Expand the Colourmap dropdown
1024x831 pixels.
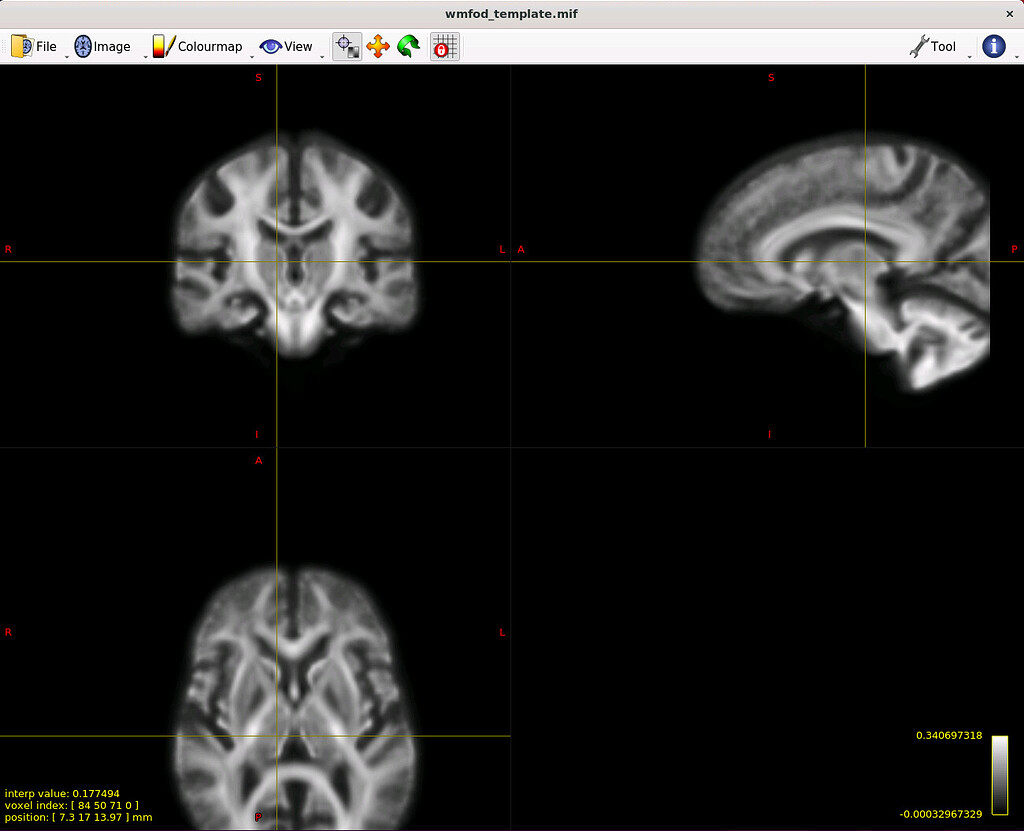198,47
